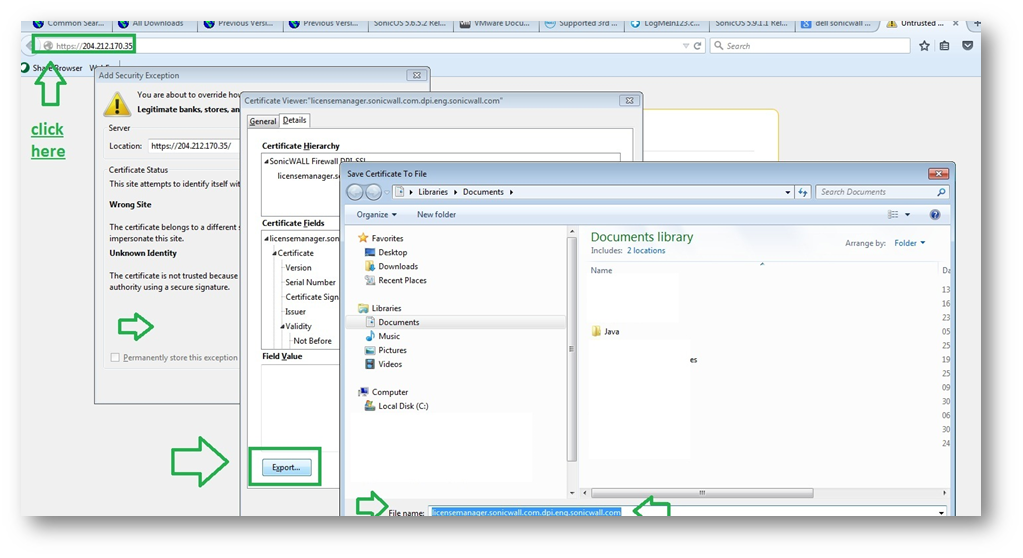Image resolution: width=1023 pixels, height=558 pixels.
Task: Click the help icon in Save dialog
Action: pos(935,215)
